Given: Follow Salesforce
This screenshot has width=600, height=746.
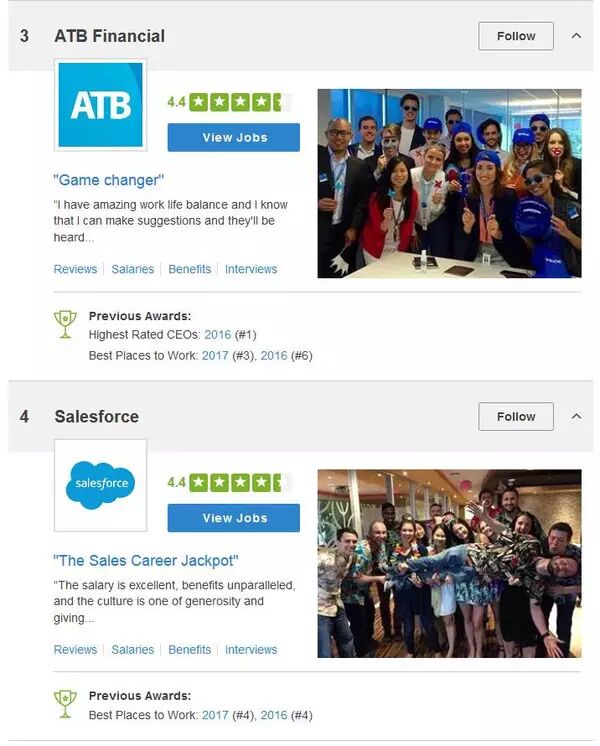Looking at the screenshot, I should (x=516, y=417).
